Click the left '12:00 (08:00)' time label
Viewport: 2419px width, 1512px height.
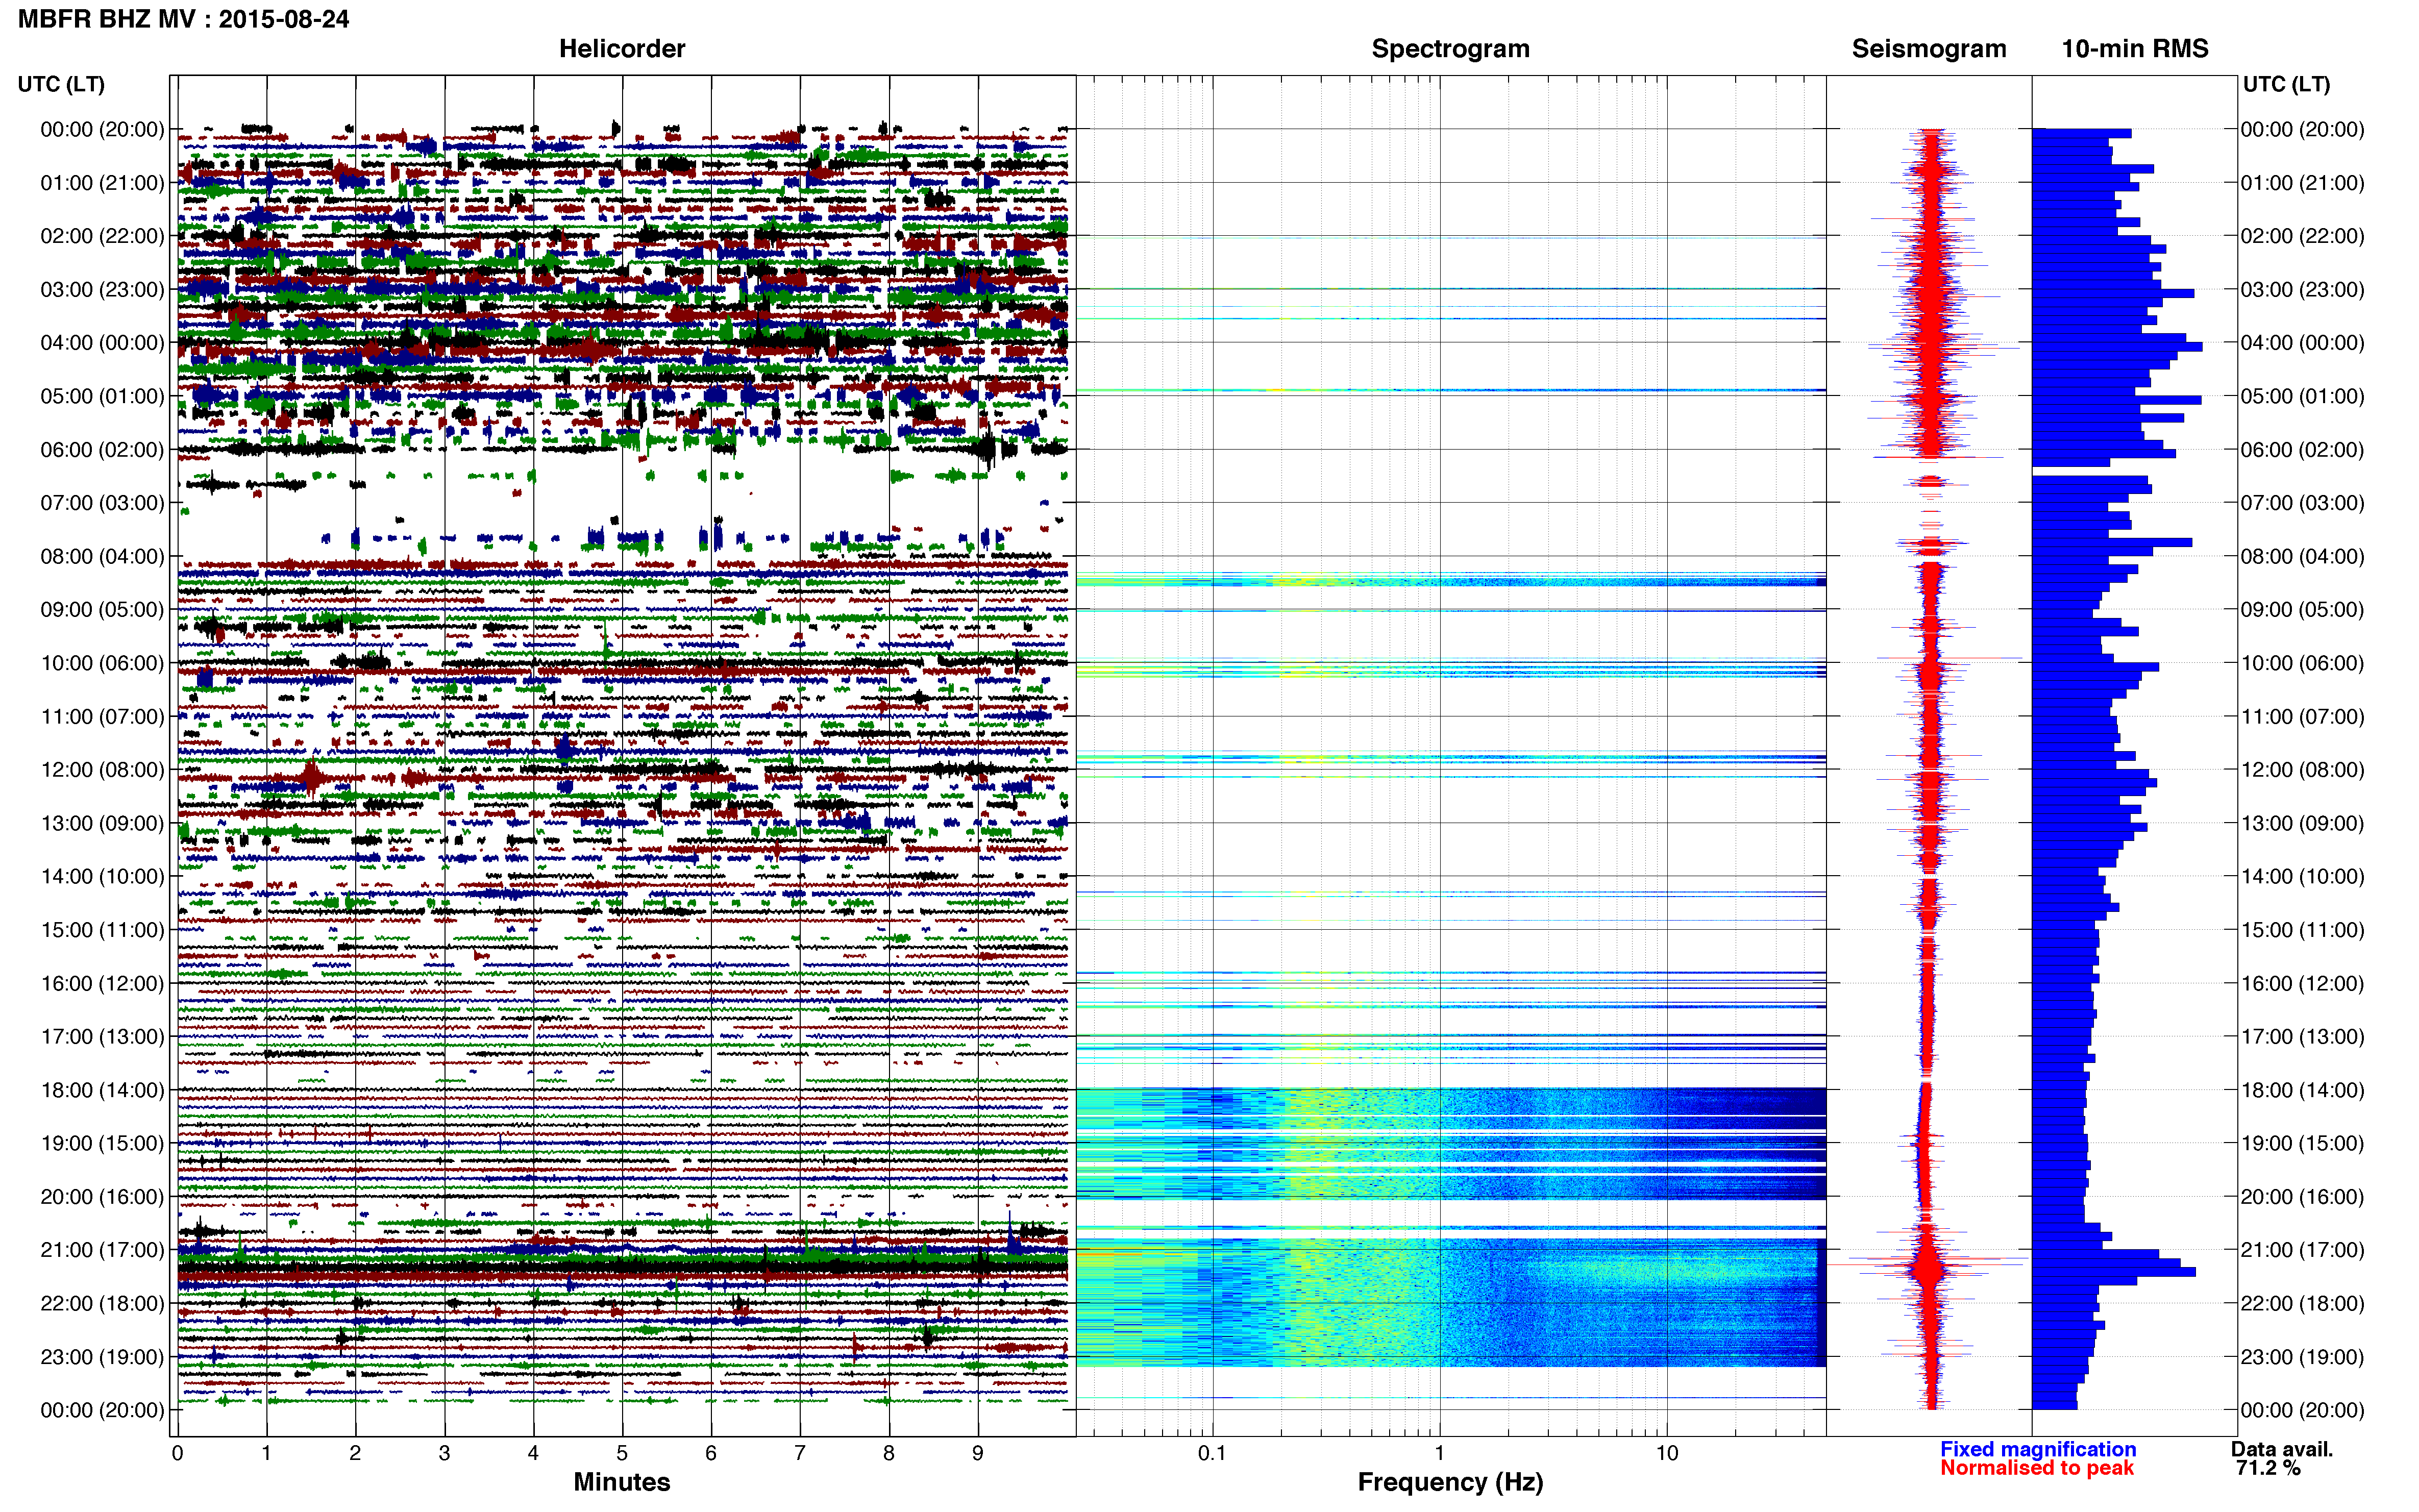pyautogui.click(x=102, y=770)
